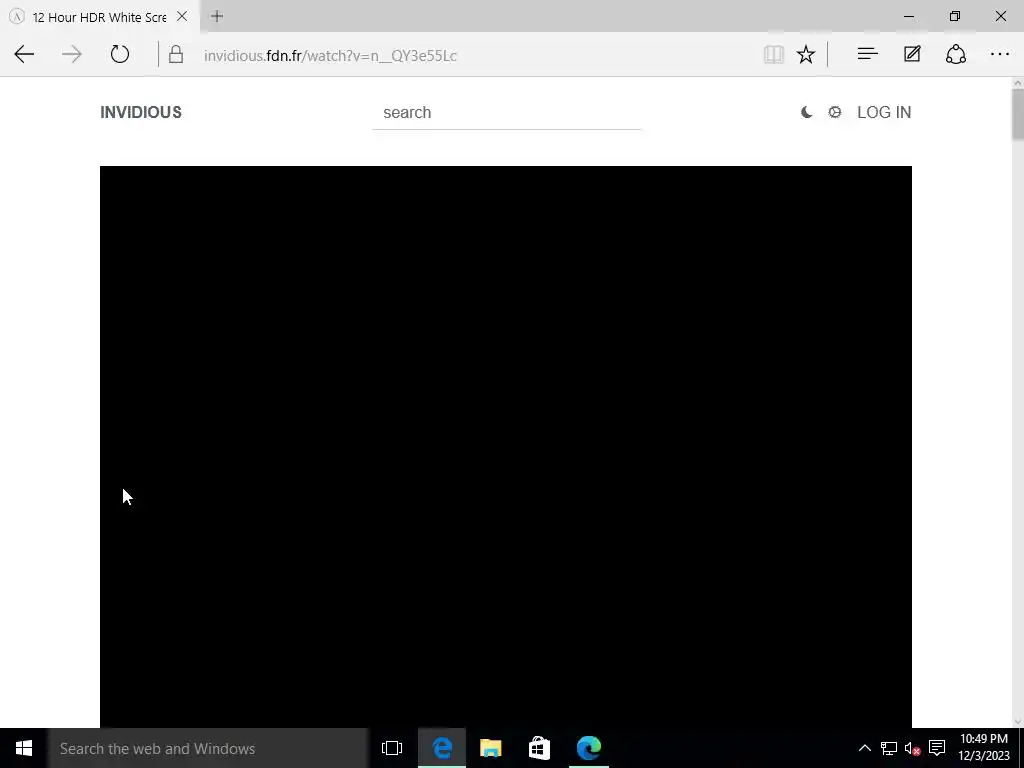Open the Share/Cortana circle icon
The image size is (1024, 768).
(x=956, y=54)
